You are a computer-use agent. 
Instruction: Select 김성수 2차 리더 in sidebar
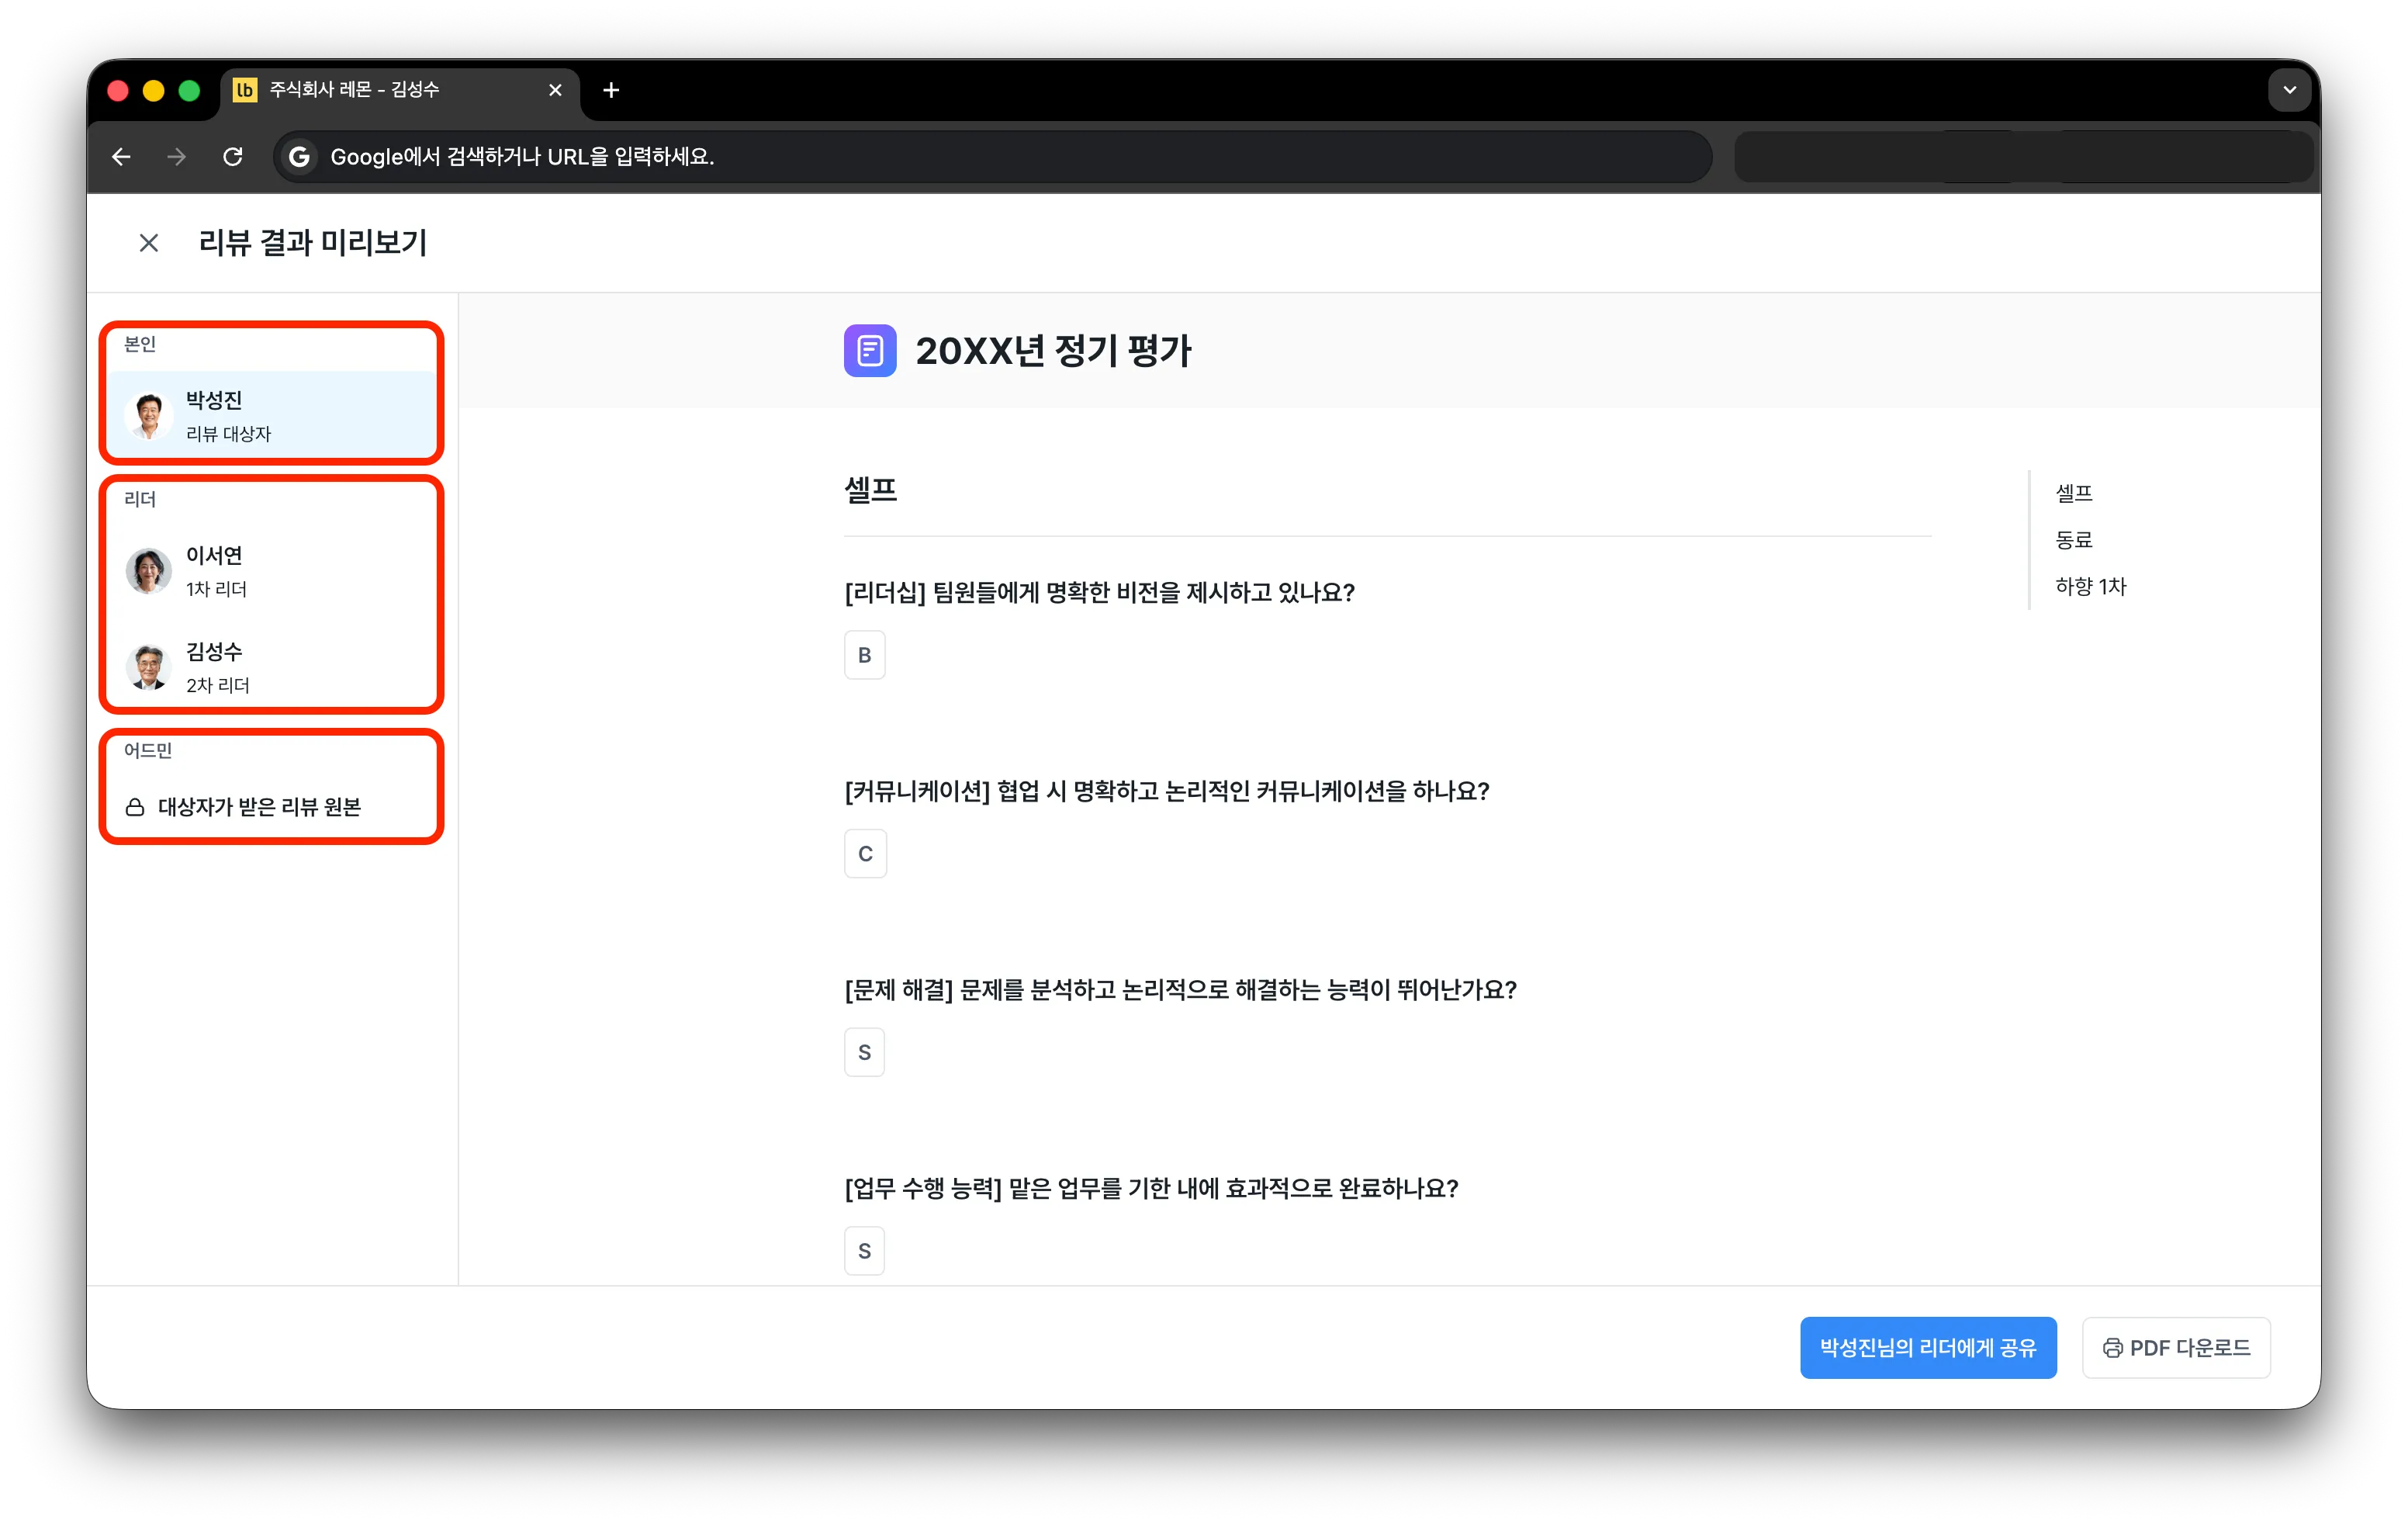pos(272,667)
